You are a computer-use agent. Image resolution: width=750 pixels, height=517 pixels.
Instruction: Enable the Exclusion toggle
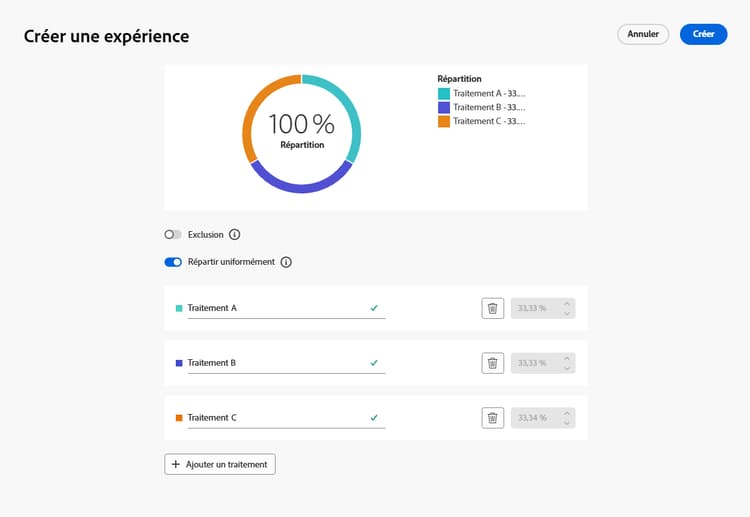pyautogui.click(x=173, y=234)
